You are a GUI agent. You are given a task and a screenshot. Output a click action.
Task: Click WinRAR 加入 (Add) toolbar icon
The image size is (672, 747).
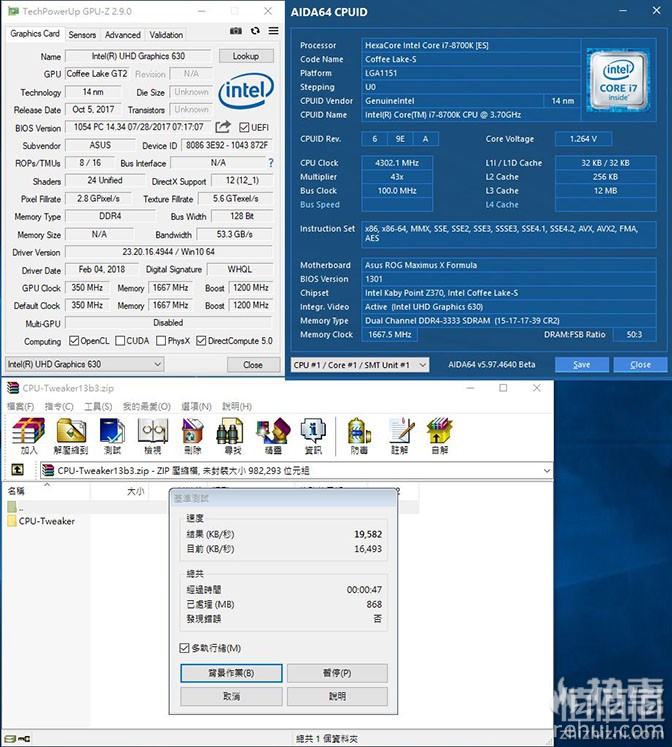tap(29, 435)
